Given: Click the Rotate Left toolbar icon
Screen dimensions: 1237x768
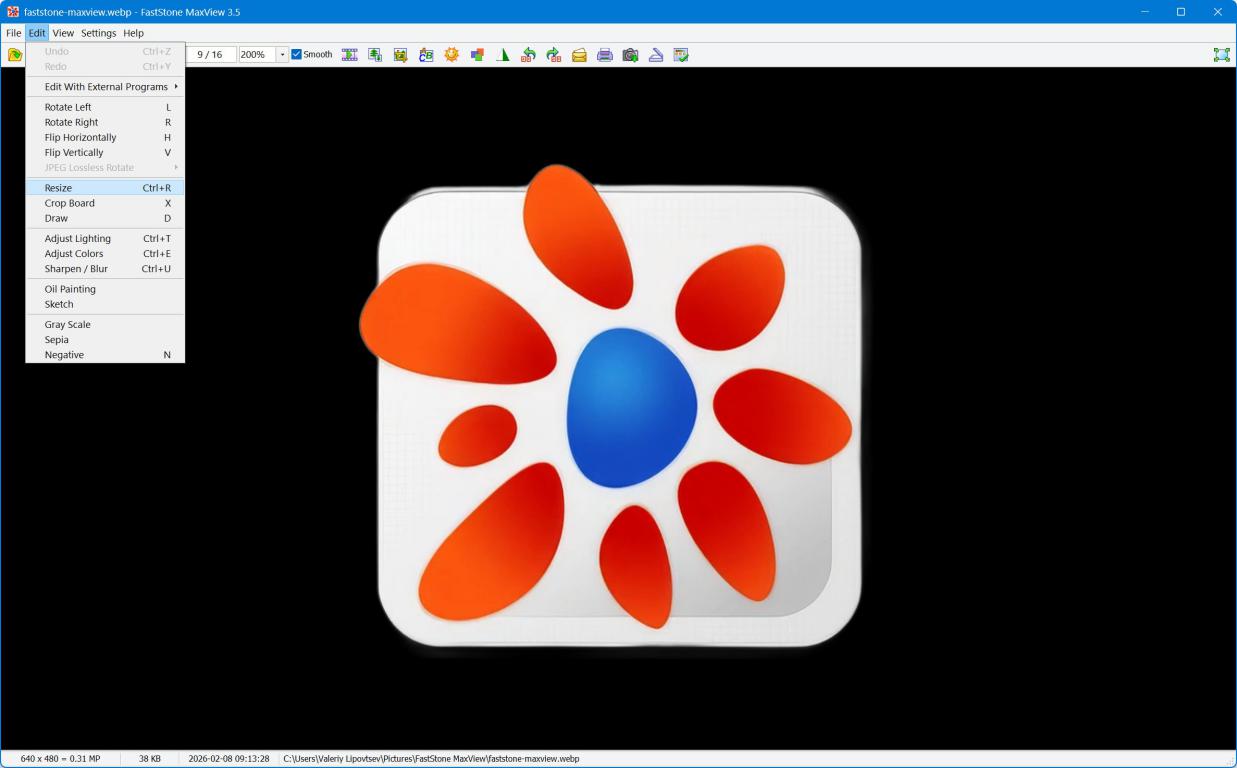Looking at the screenshot, I should tap(528, 55).
